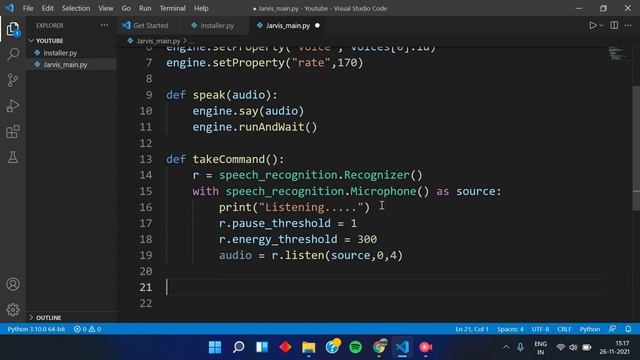
Task: Click the feedback icon in status bar
Action: click(612, 329)
